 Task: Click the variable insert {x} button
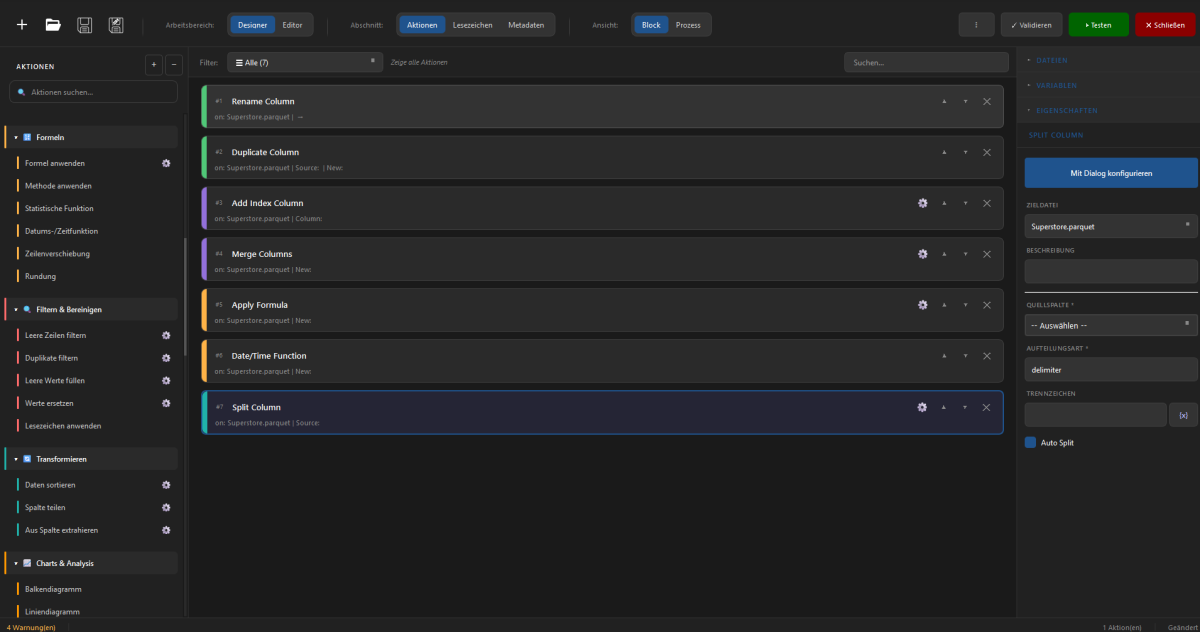1183,415
